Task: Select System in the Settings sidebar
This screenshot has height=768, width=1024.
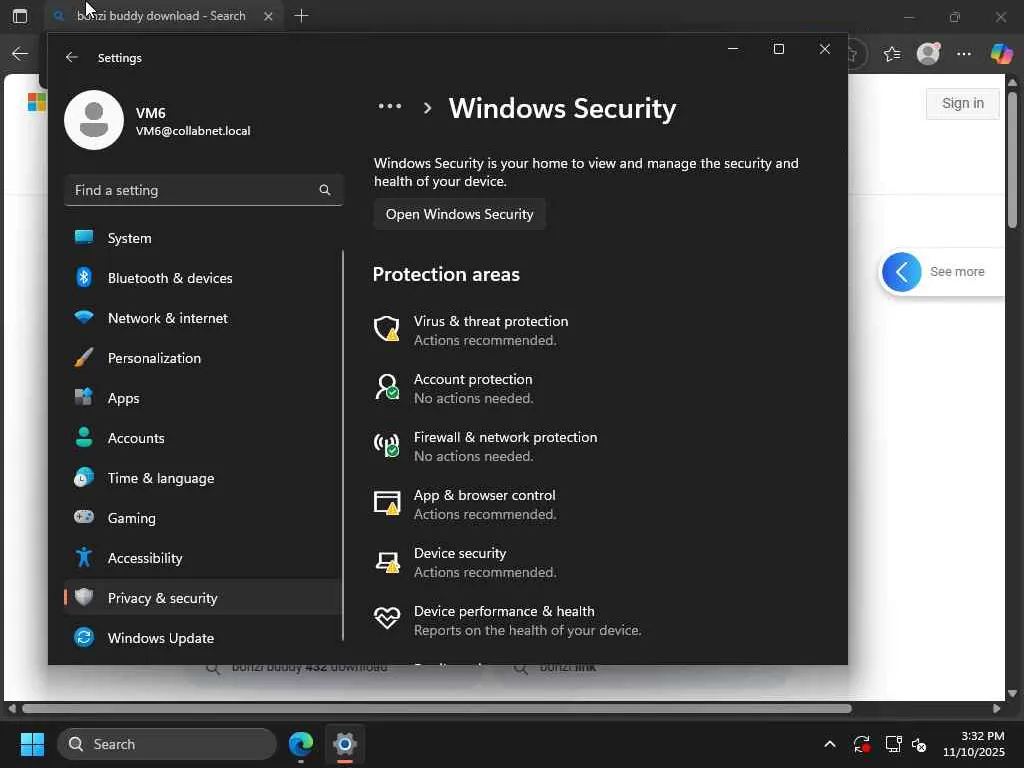Action: pos(203,238)
